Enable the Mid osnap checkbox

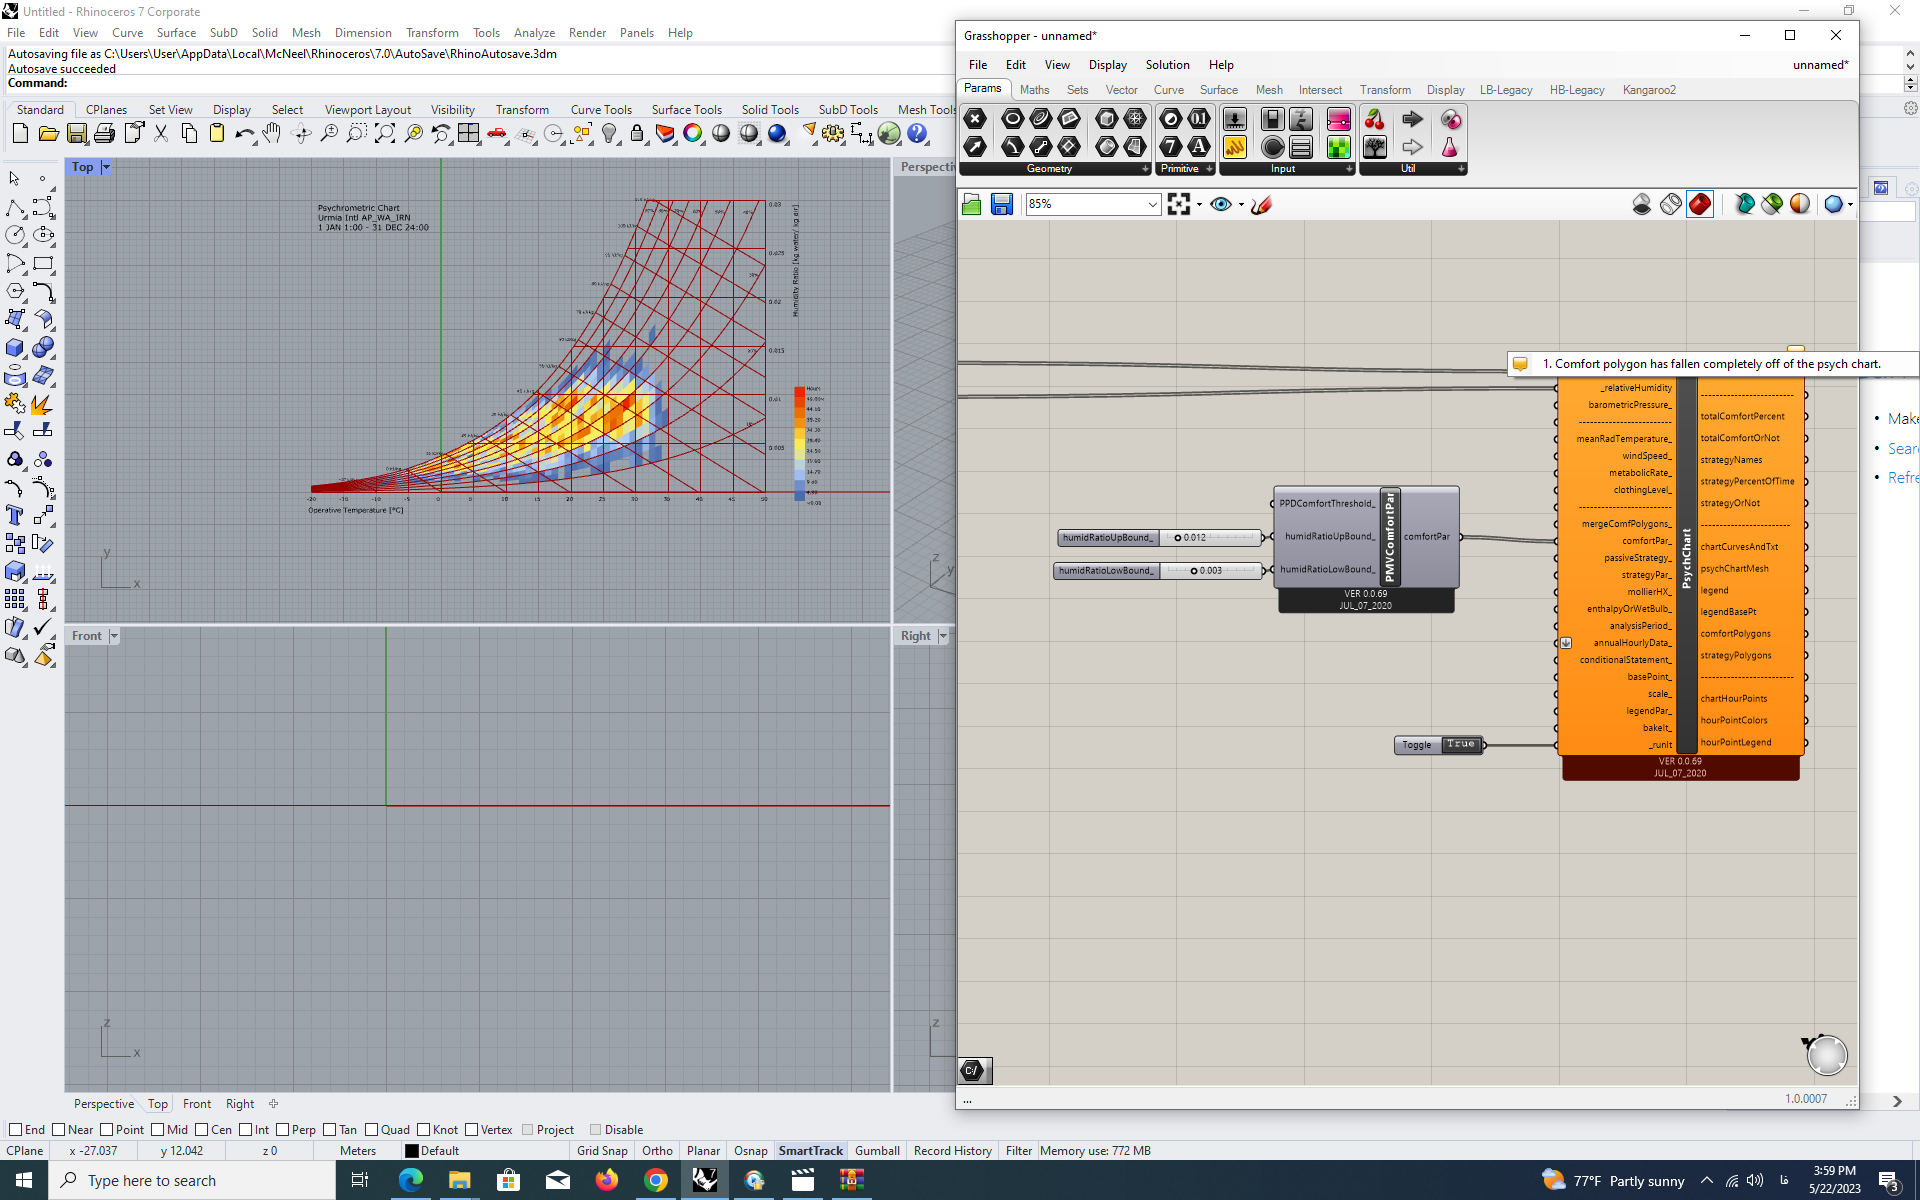tap(157, 1129)
